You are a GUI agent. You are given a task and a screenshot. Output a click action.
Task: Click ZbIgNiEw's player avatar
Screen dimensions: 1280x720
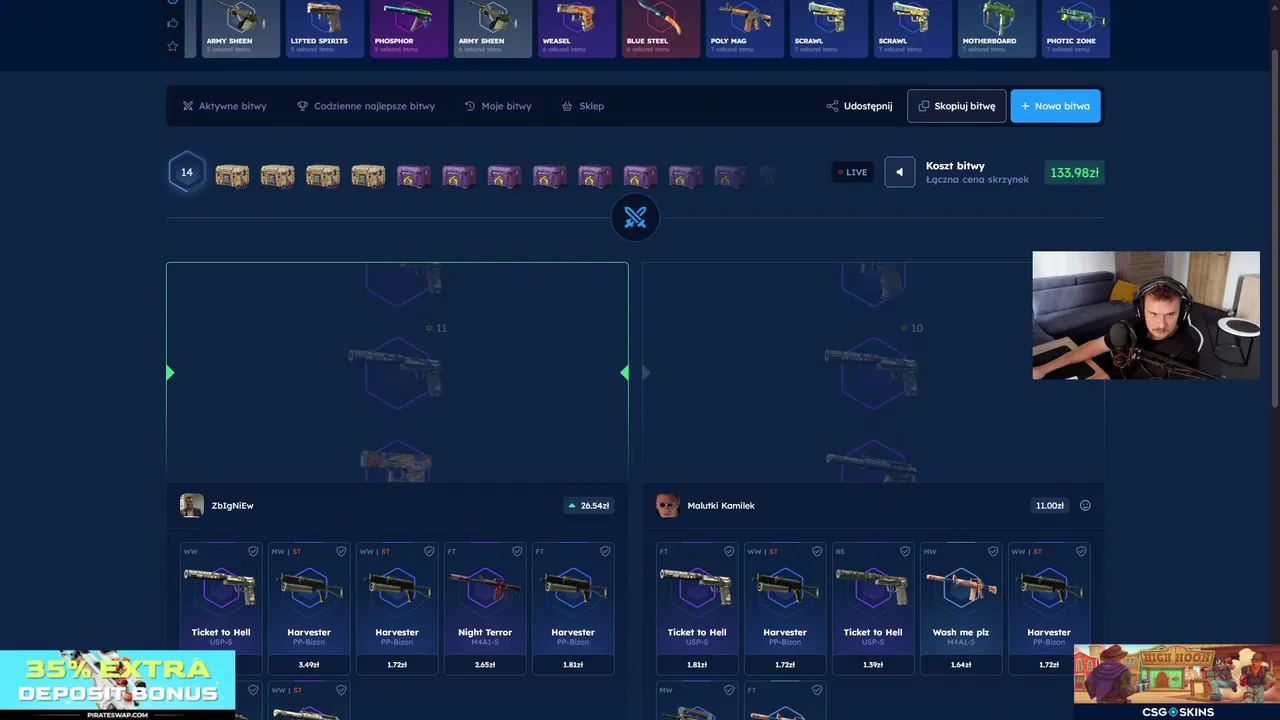(x=192, y=505)
